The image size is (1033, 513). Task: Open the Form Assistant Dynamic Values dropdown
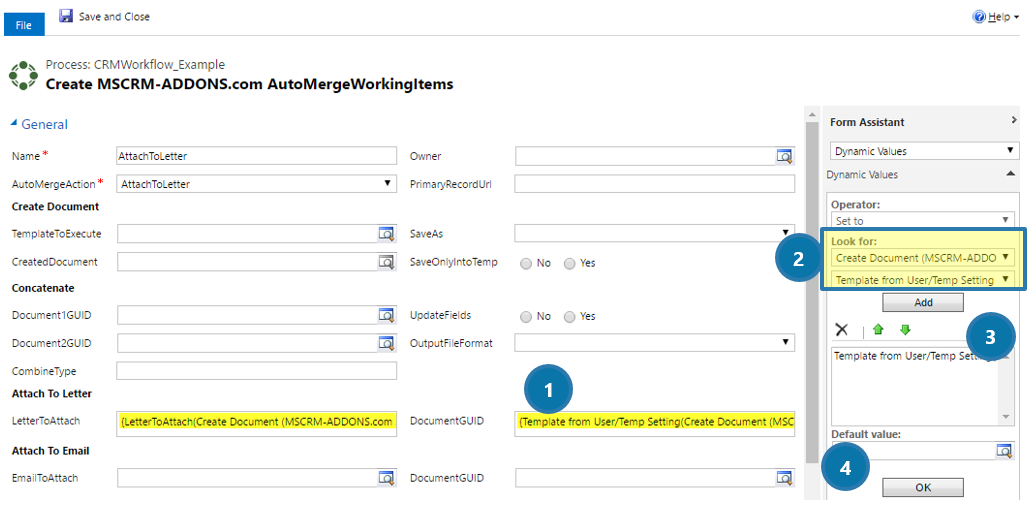(922, 151)
